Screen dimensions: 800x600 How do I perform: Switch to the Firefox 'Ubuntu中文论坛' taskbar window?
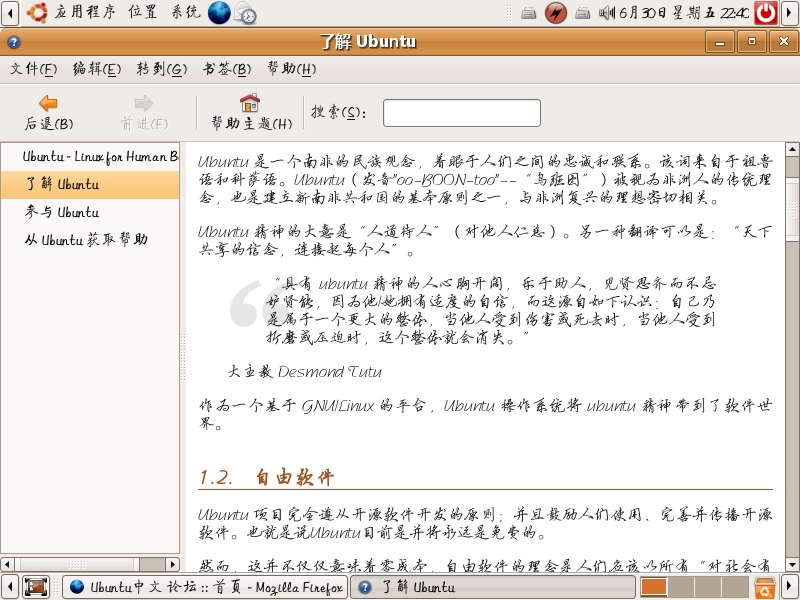[206, 587]
